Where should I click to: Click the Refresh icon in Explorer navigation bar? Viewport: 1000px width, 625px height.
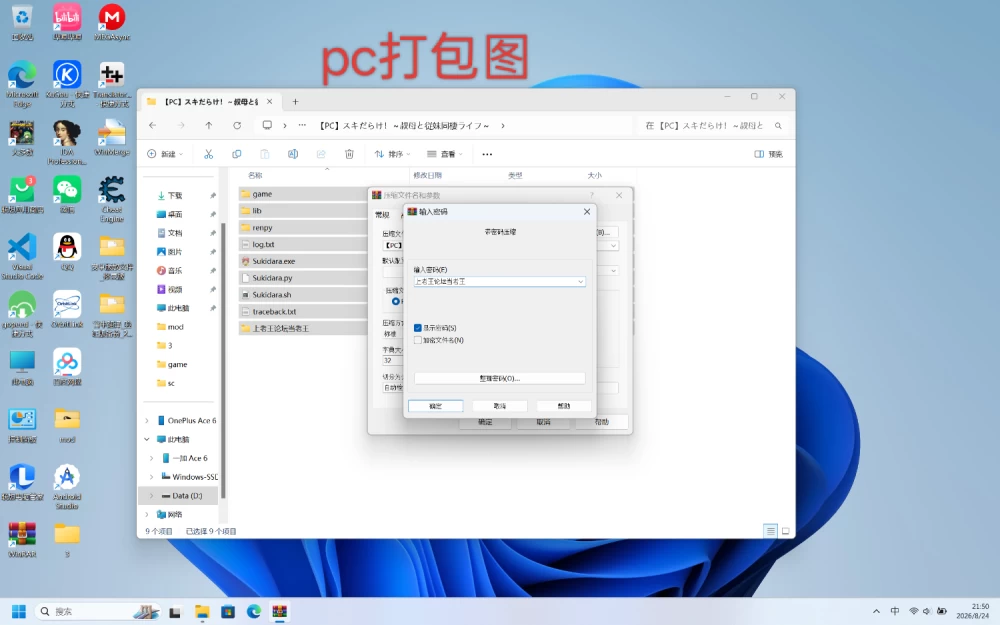(x=237, y=126)
